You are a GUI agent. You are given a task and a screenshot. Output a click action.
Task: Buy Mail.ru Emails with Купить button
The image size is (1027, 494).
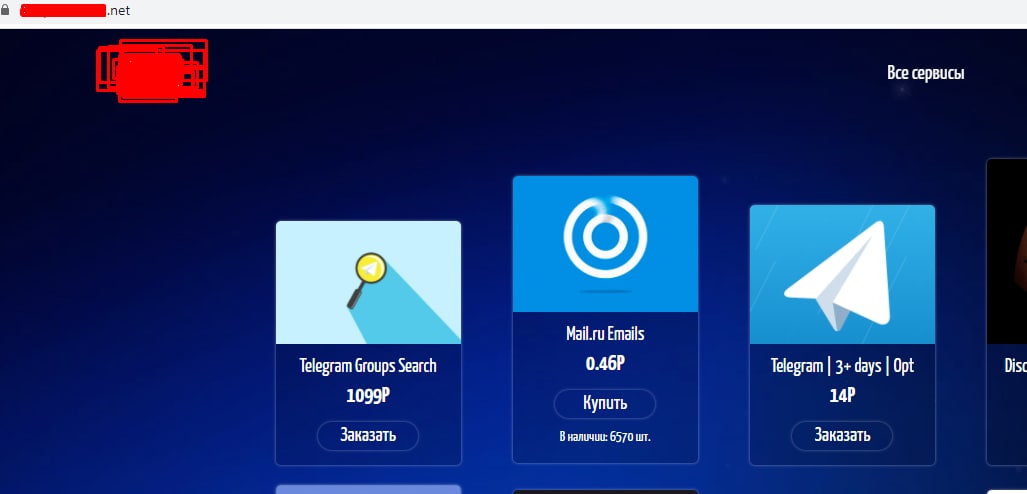click(605, 404)
